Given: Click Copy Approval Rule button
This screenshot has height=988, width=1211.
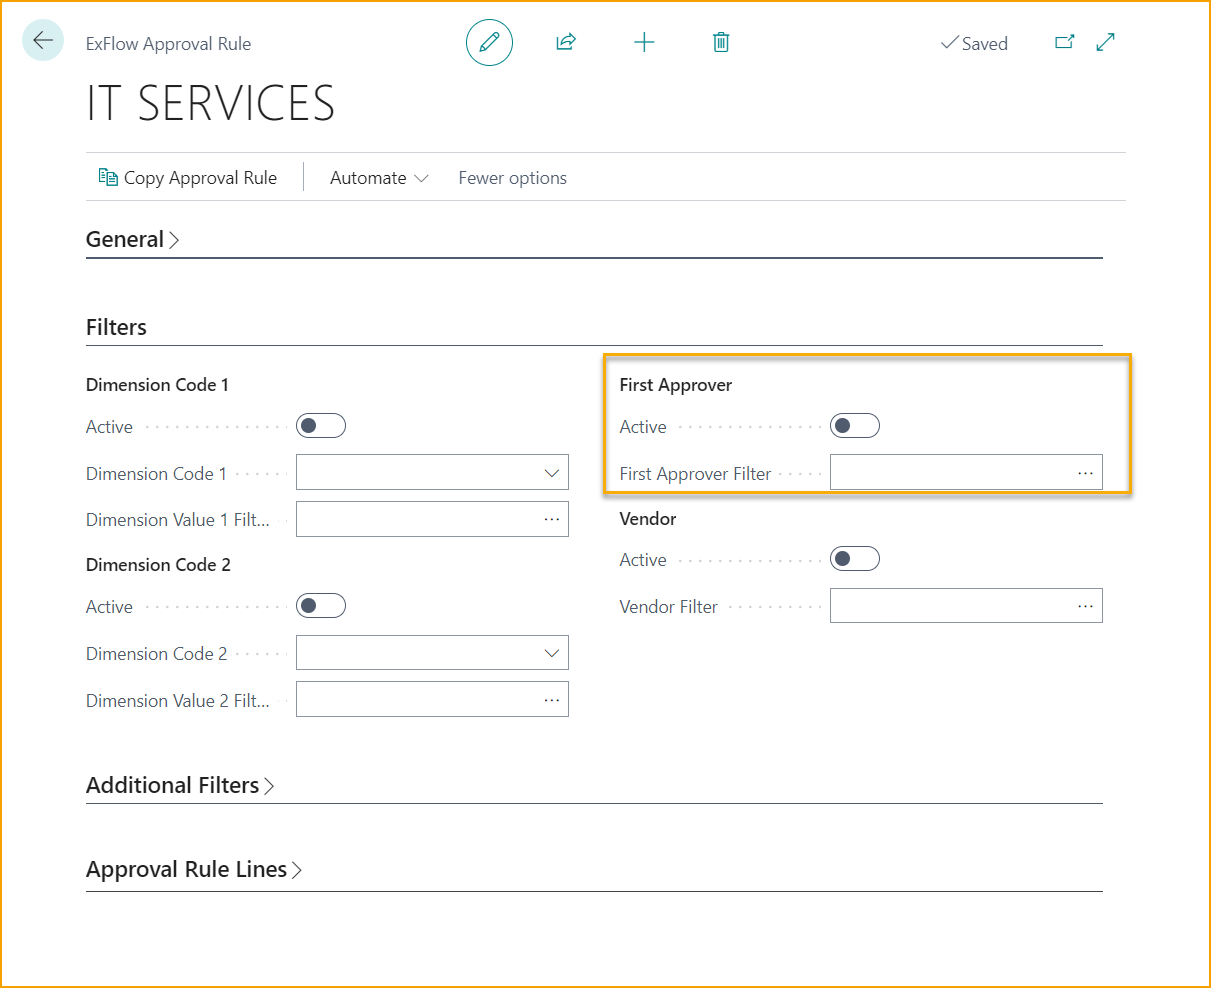Looking at the screenshot, I should coord(188,178).
